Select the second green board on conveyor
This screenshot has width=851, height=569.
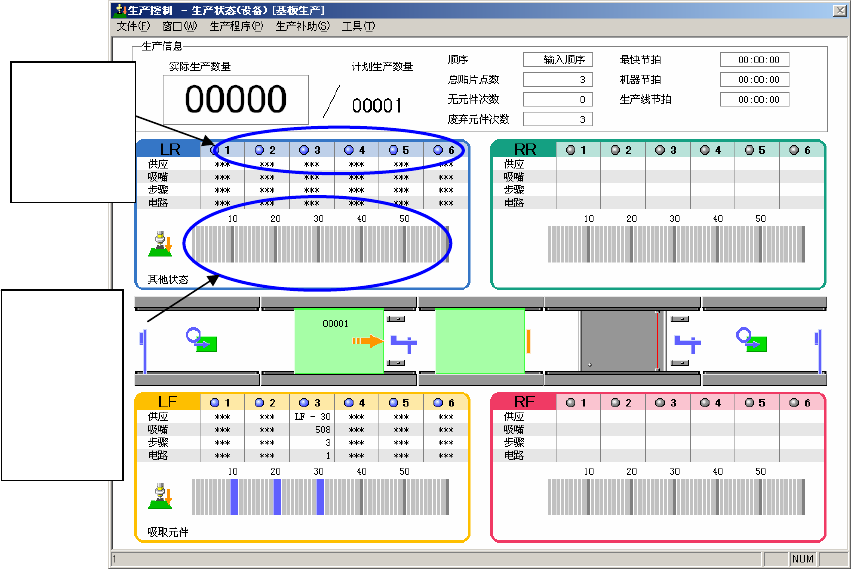tap(480, 341)
